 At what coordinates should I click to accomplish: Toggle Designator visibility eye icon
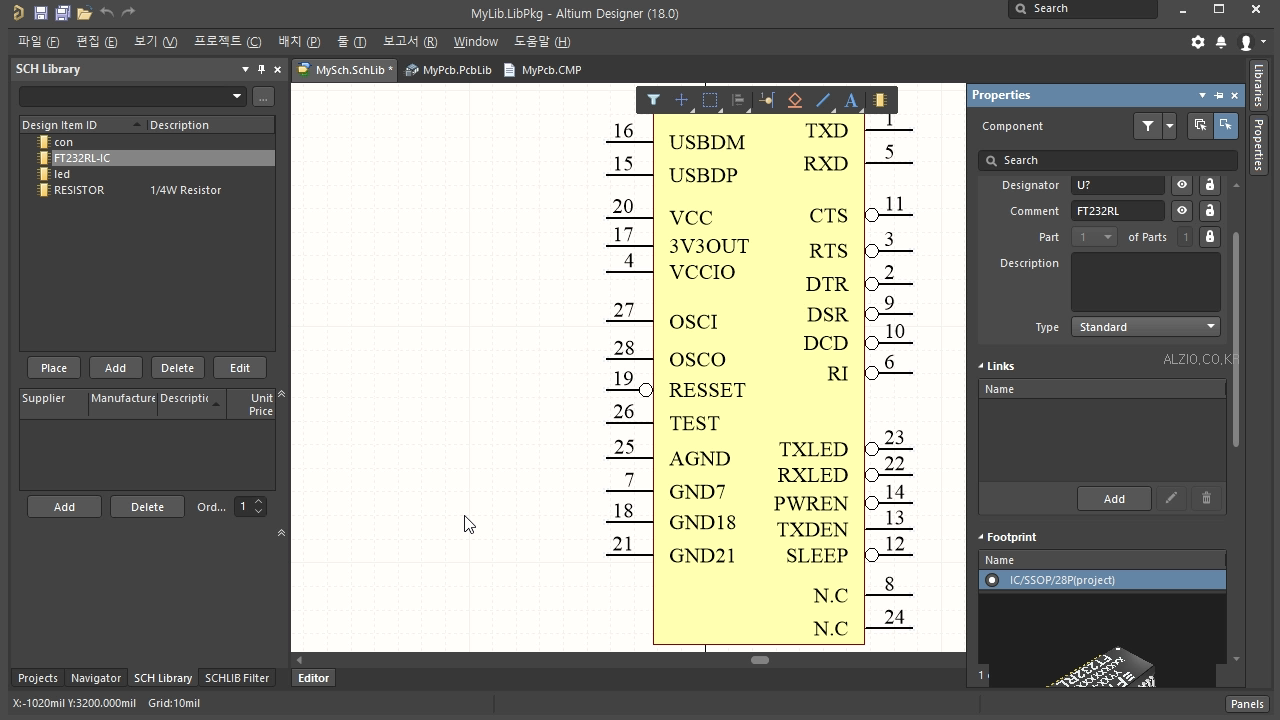point(1182,185)
